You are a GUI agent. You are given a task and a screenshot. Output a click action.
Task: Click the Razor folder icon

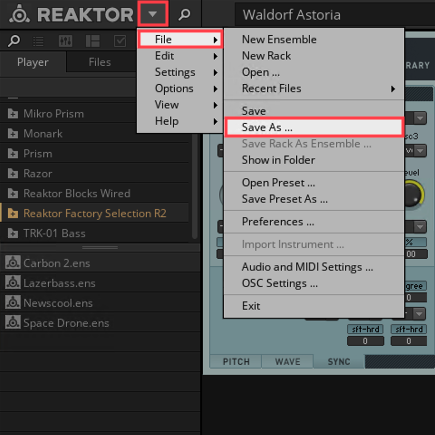pos(13,174)
